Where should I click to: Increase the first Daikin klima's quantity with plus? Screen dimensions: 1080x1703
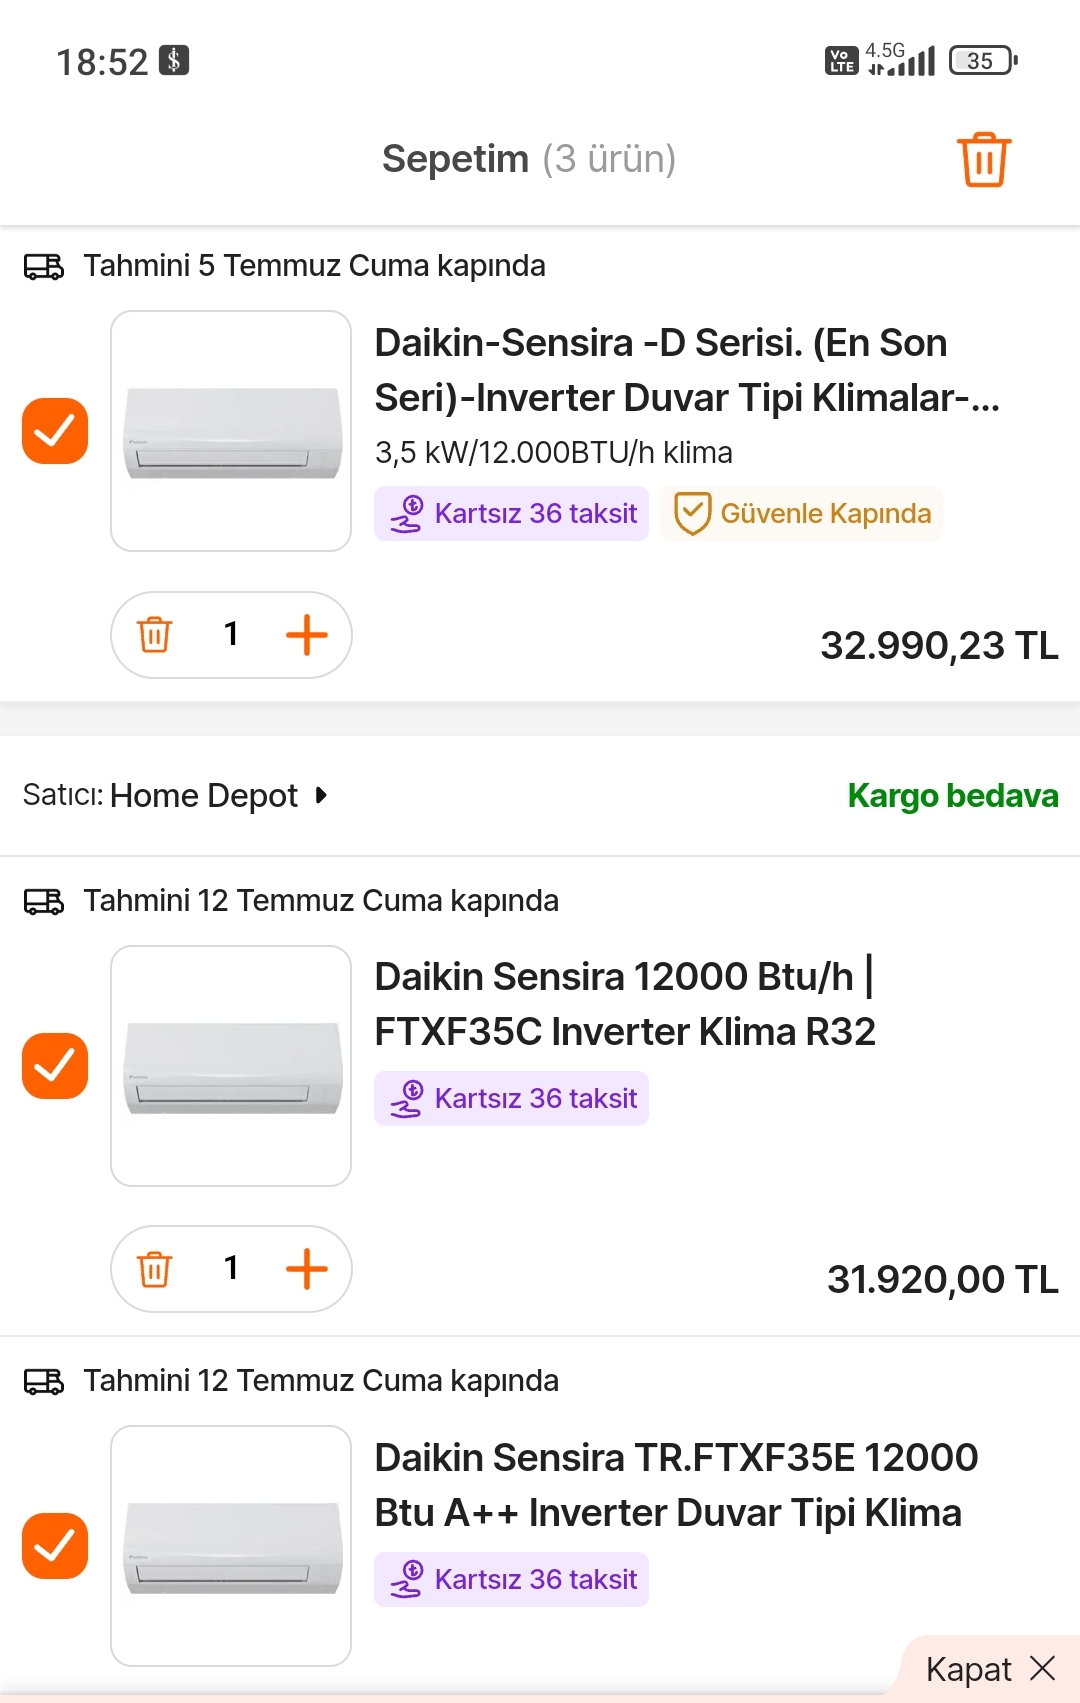point(307,635)
